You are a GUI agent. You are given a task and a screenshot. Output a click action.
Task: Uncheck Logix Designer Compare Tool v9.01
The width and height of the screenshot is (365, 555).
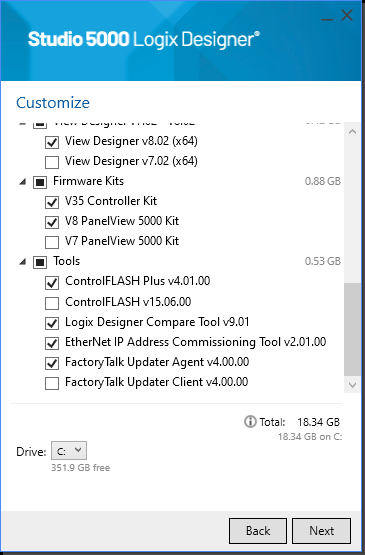click(x=52, y=323)
